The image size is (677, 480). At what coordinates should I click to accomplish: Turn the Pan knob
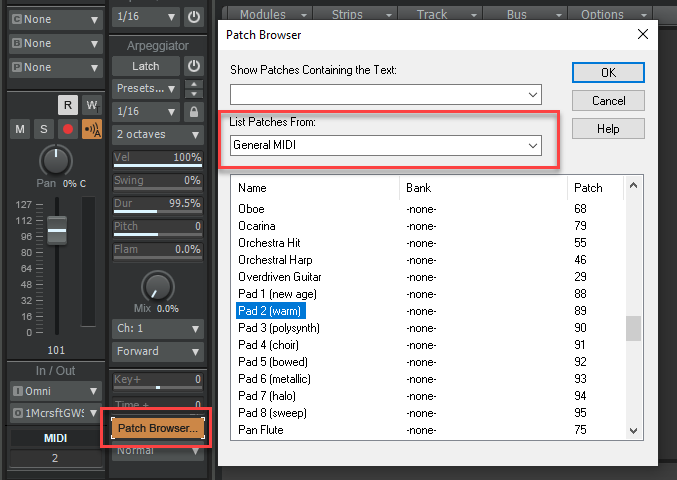56,160
